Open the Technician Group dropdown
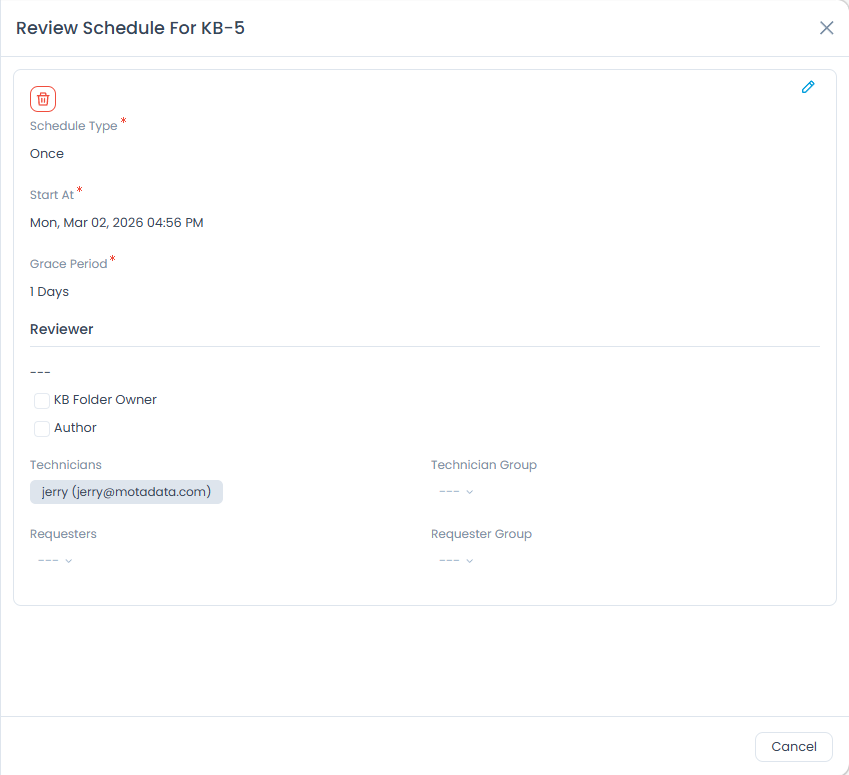 coord(456,492)
